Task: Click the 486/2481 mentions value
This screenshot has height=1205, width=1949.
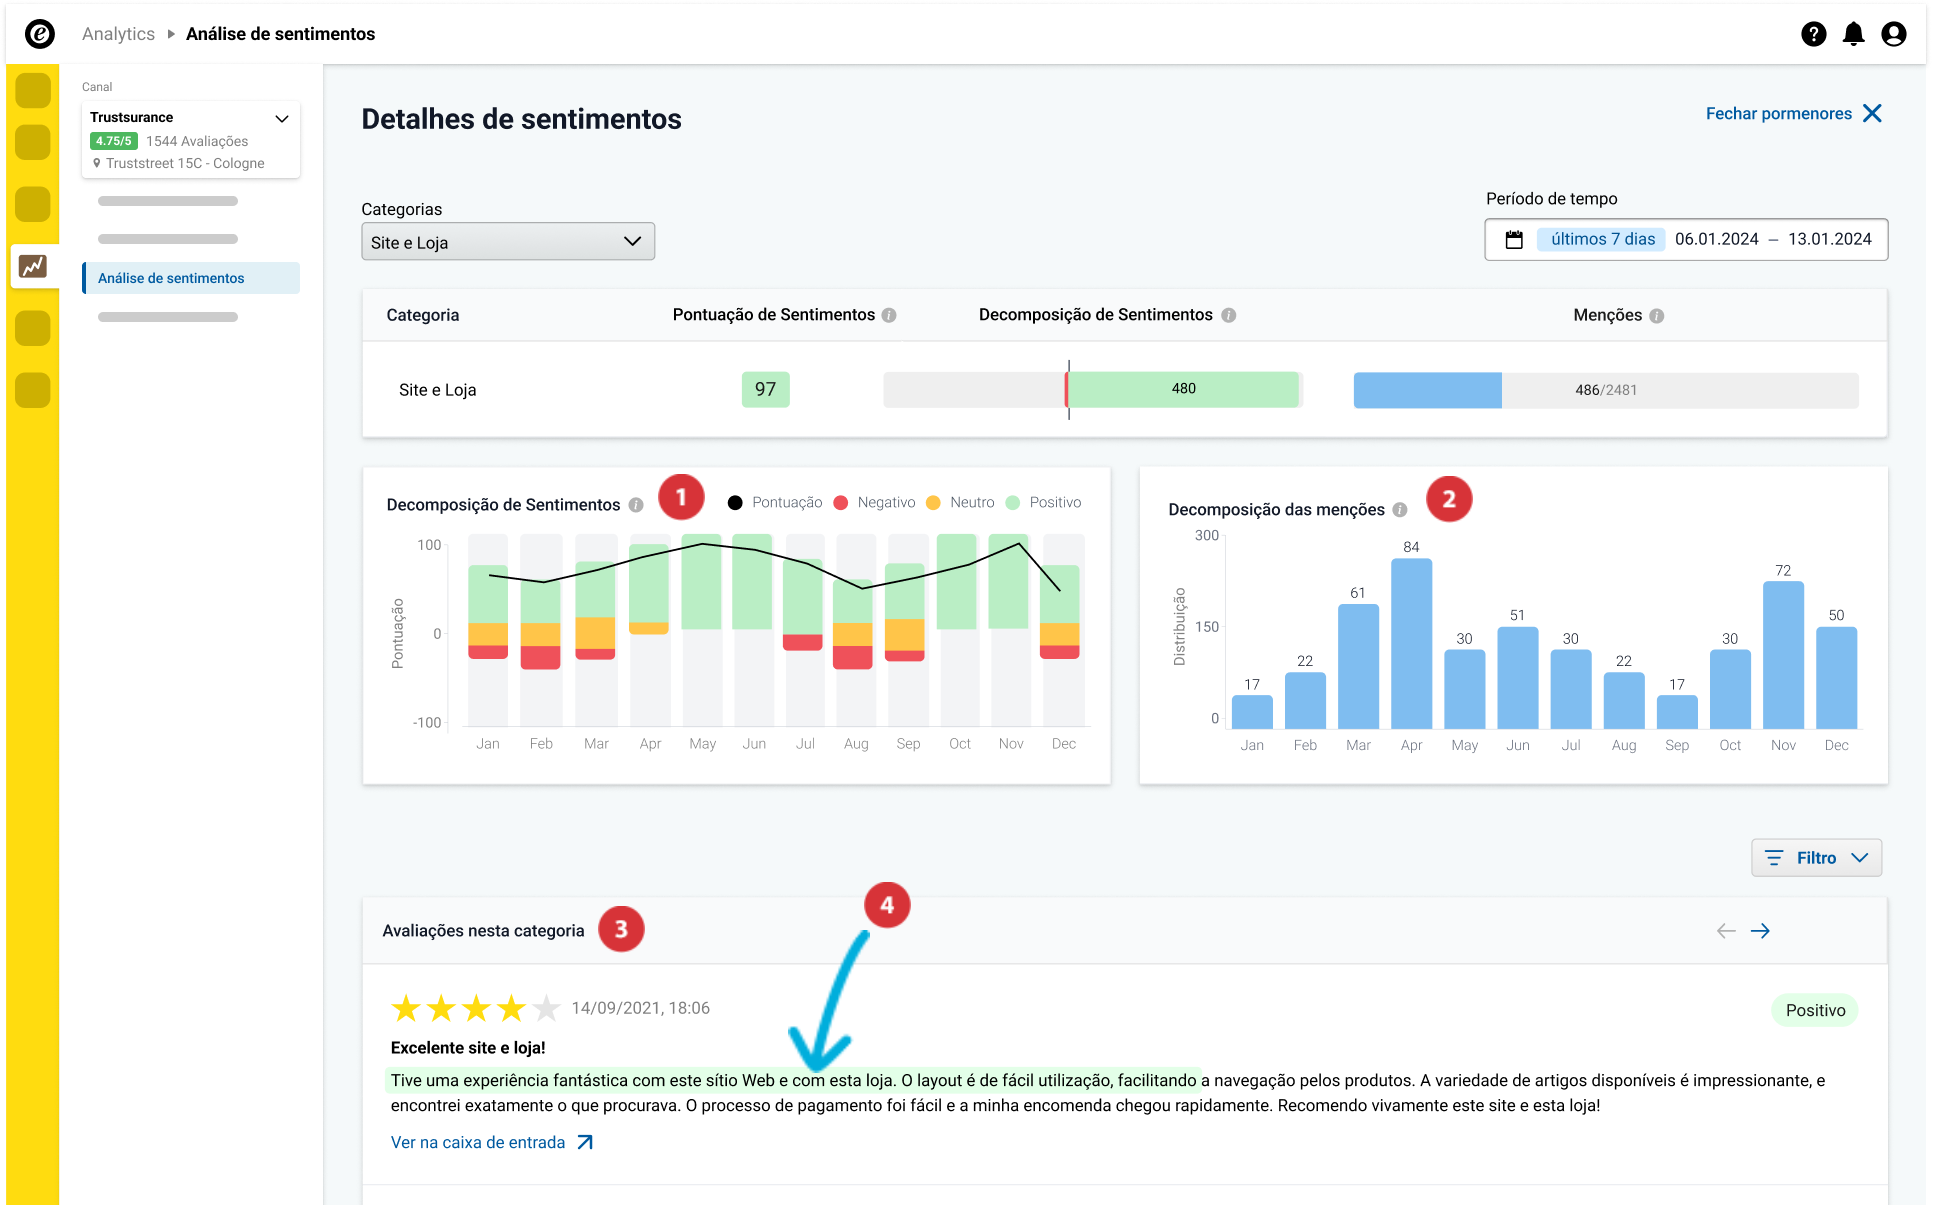Action: [x=1606, y=390]
